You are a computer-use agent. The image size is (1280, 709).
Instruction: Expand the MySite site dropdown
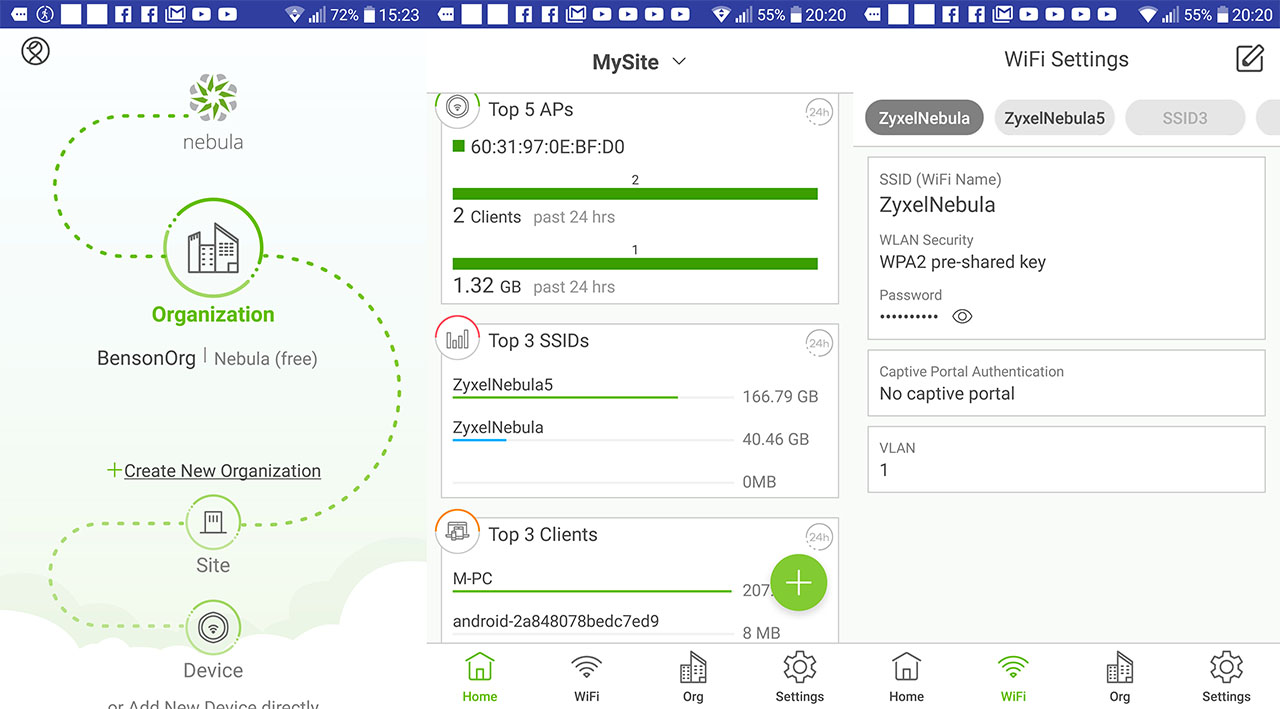tap(640, 62)
